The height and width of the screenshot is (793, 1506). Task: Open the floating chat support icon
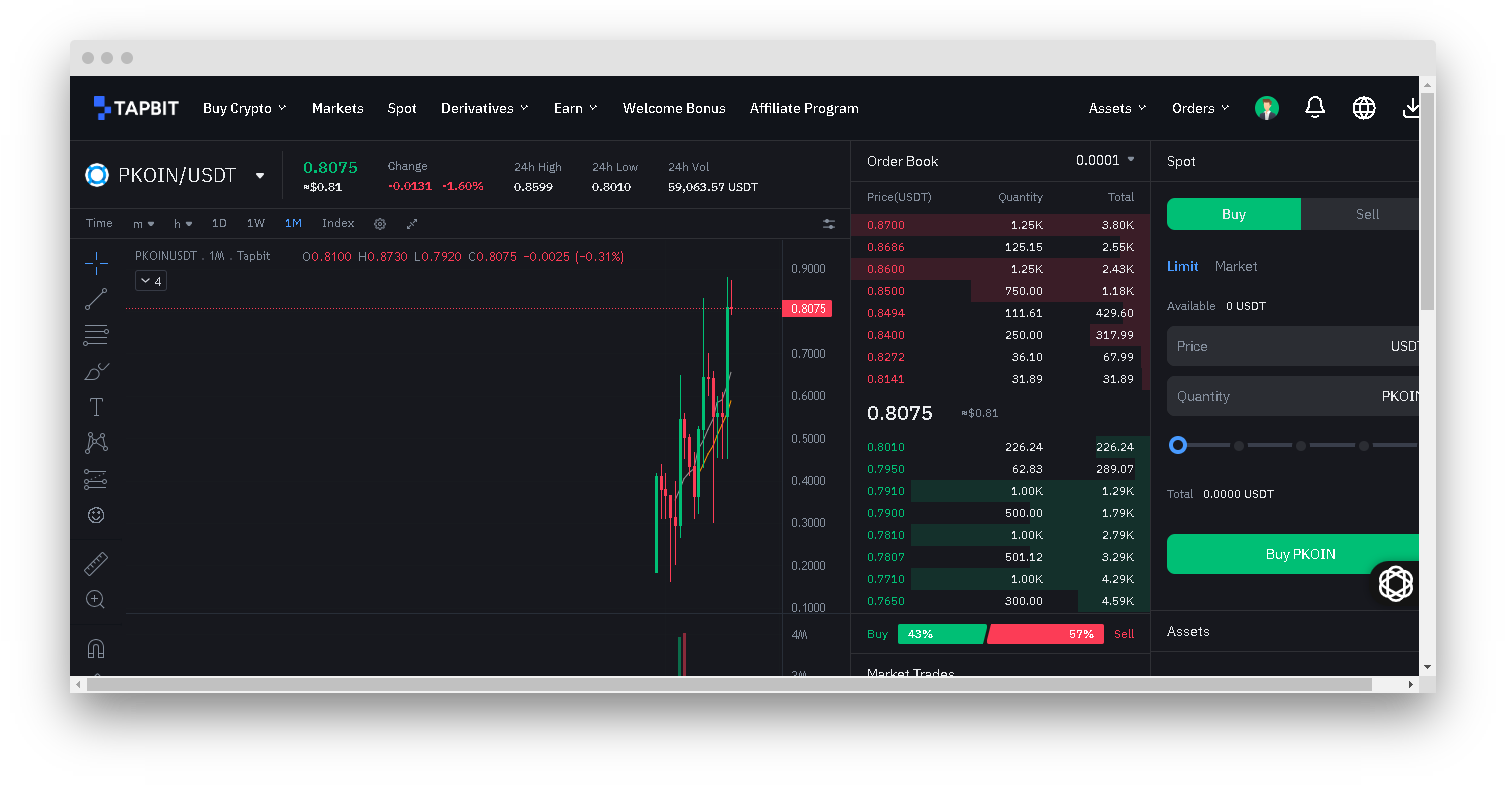[1396, 583]
